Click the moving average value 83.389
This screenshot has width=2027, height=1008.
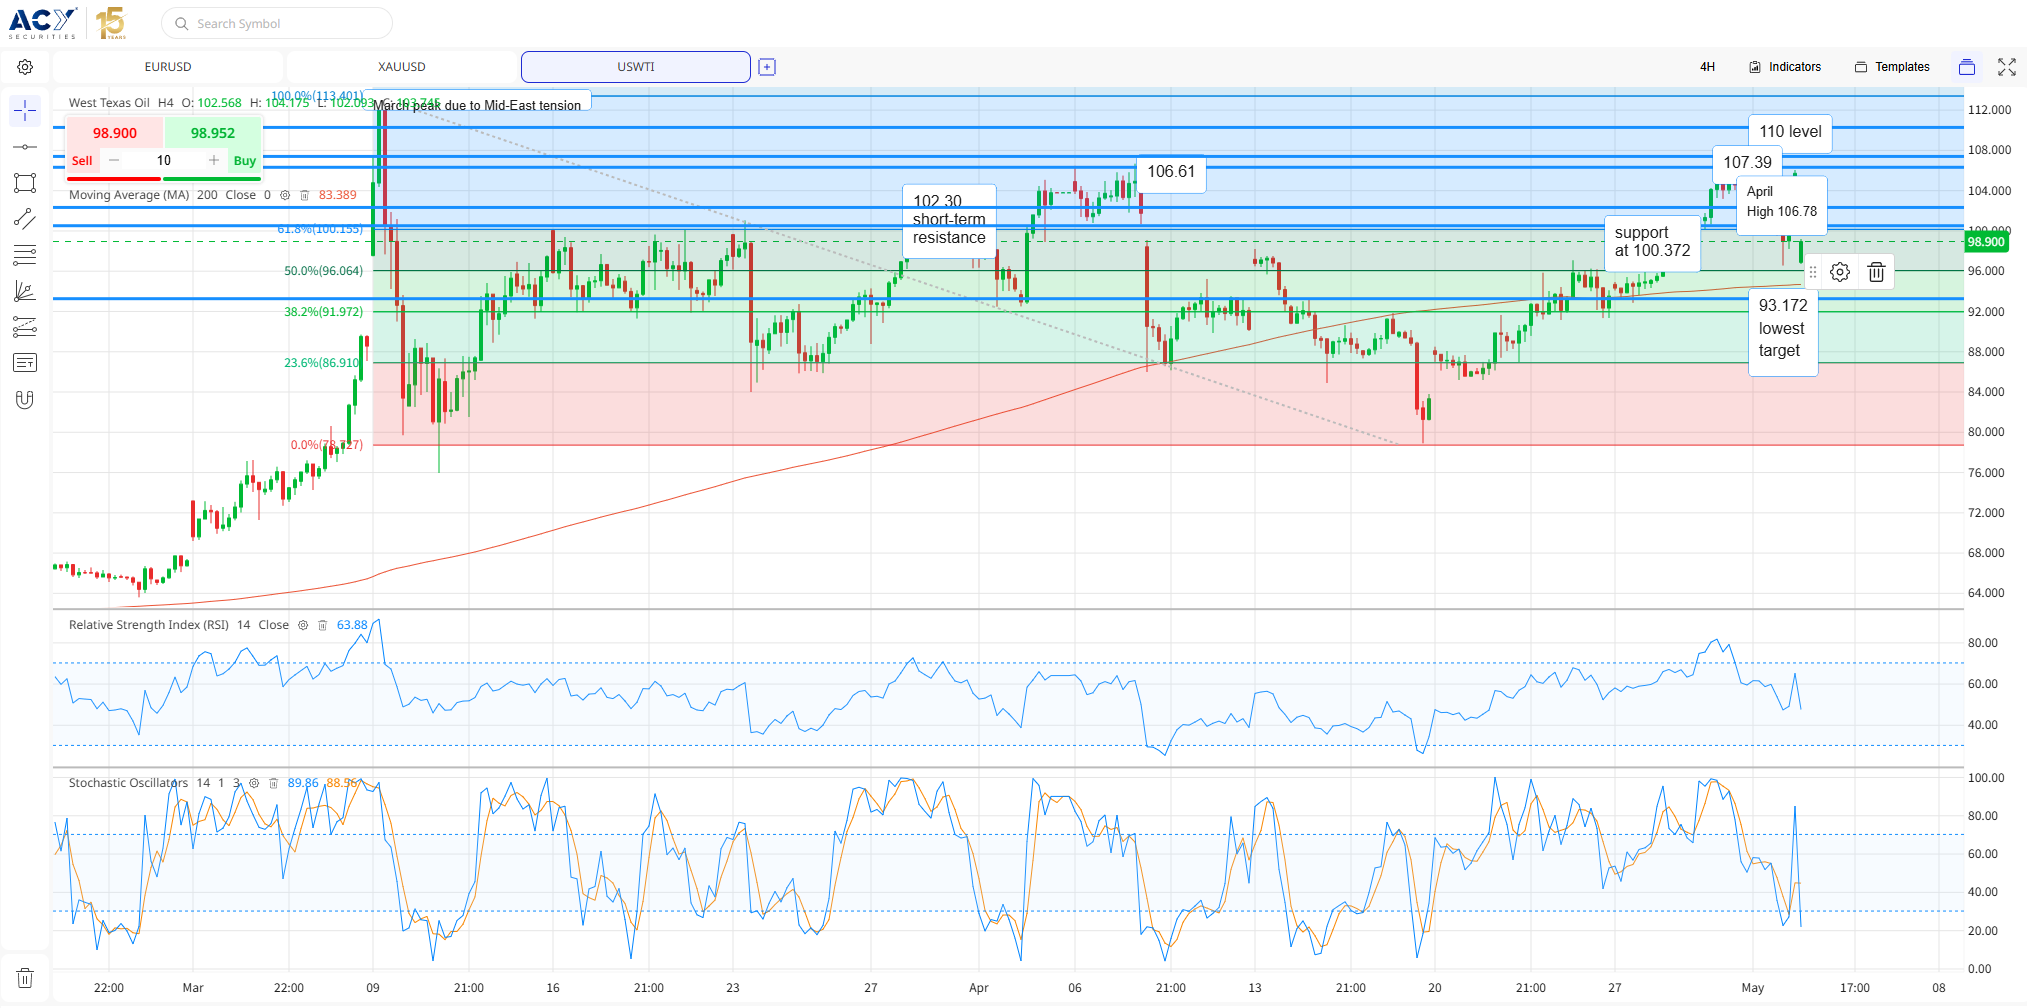point(338,195)
